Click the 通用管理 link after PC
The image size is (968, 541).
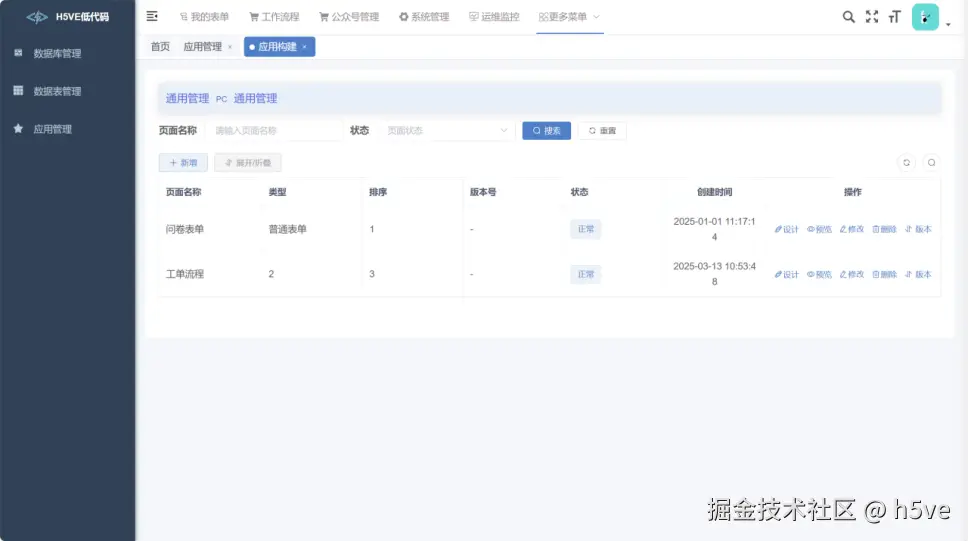click(x=255, y=98)
